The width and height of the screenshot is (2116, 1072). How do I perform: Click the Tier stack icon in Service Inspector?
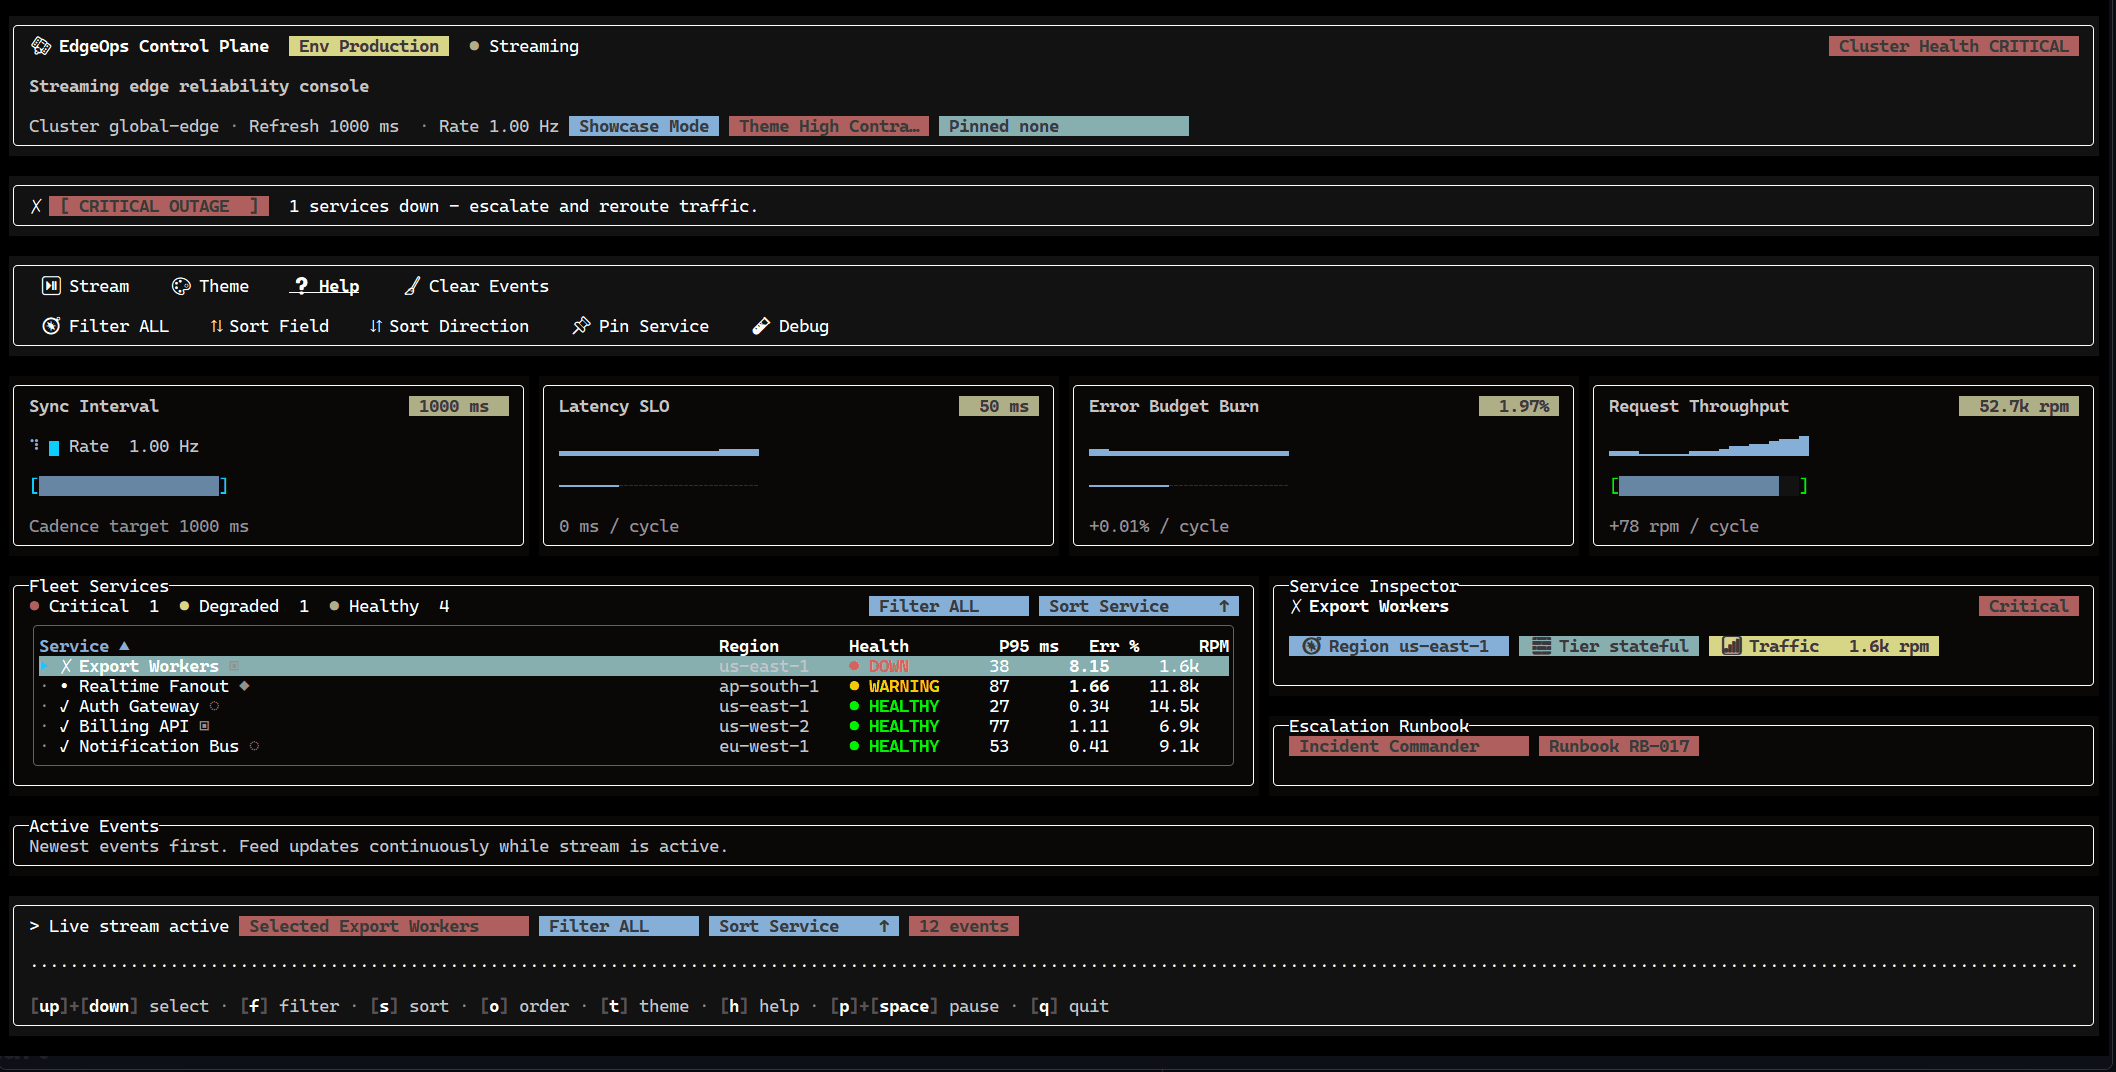click(1542, 646)
